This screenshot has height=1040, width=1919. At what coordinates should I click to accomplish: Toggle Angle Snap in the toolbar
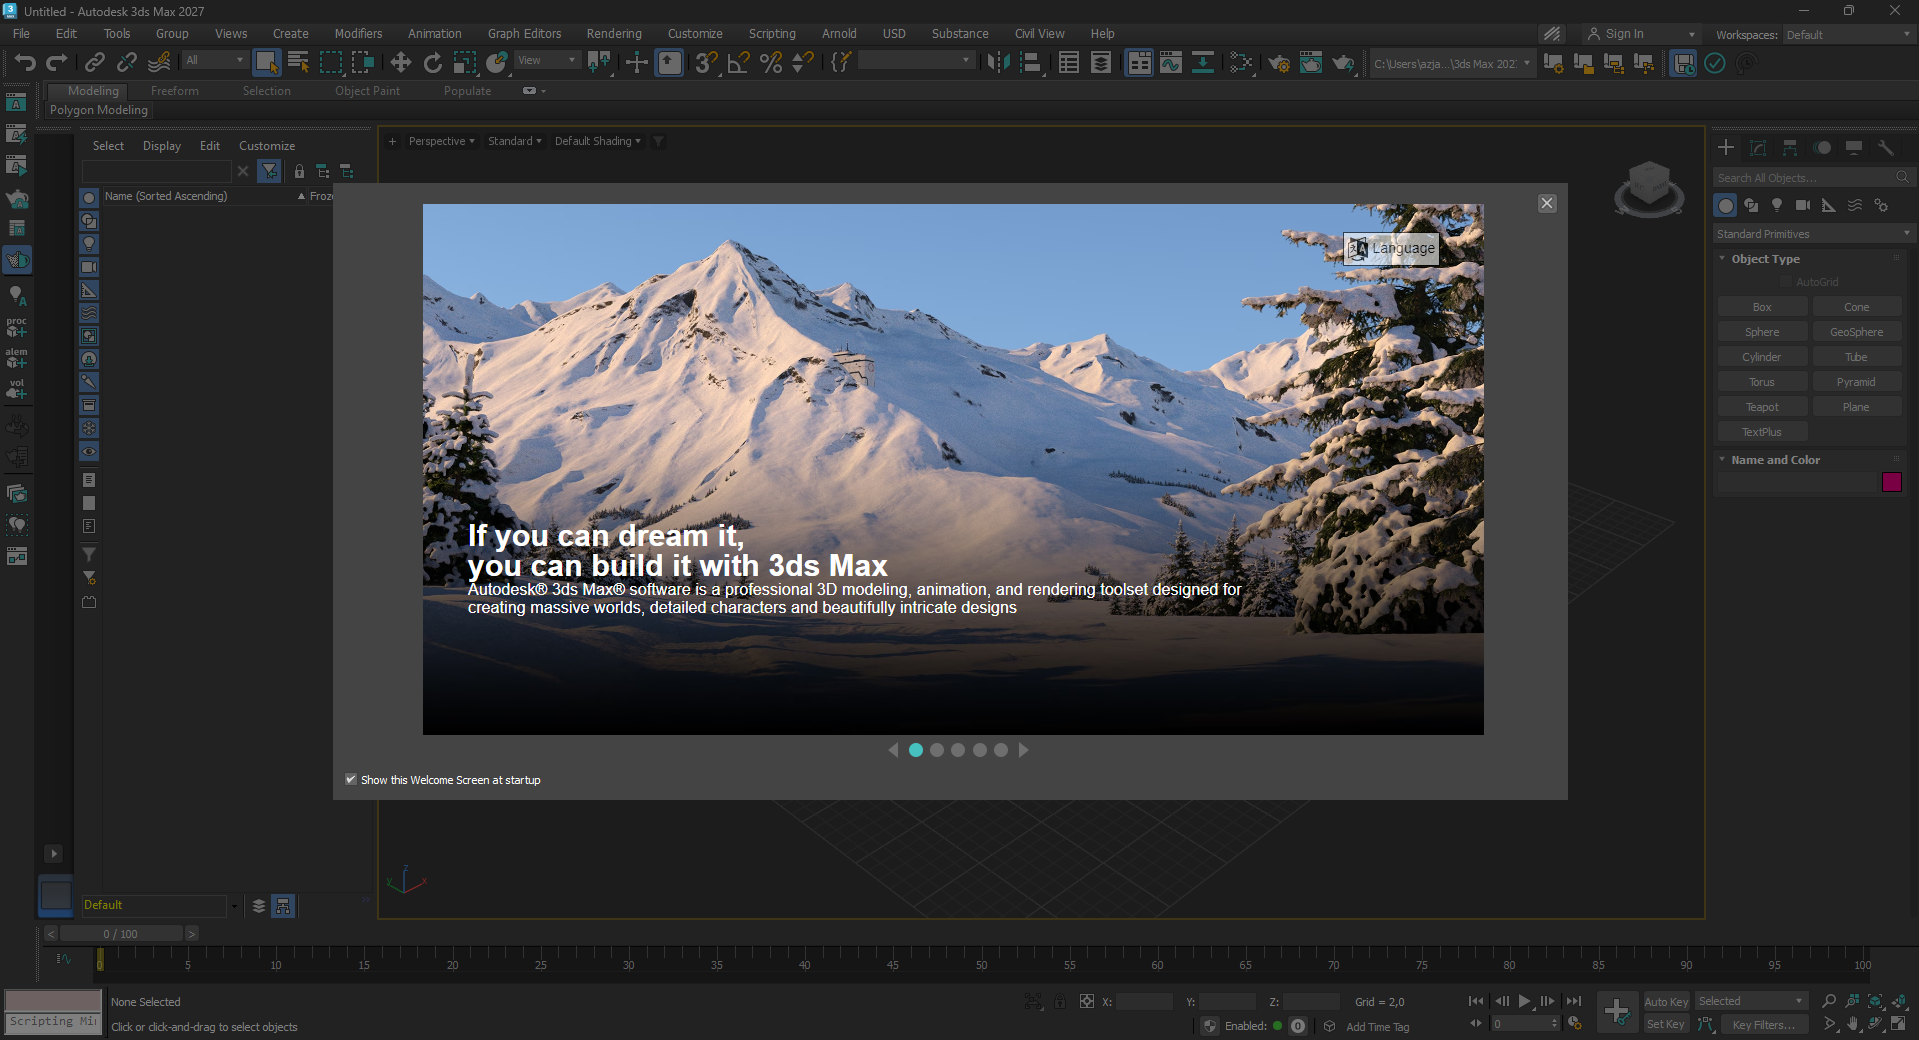point(739,63)
